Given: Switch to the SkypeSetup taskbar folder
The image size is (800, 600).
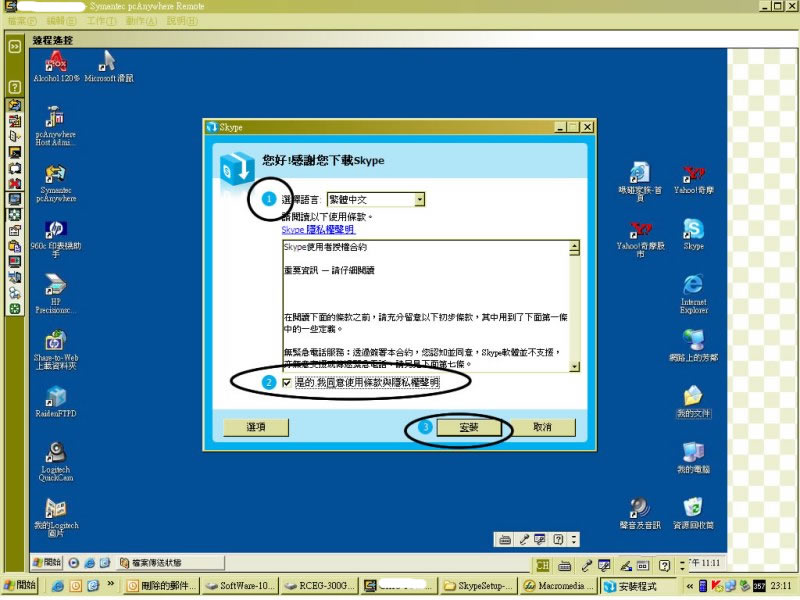Looking at the screenshot, I should click(x=479, y=586).
